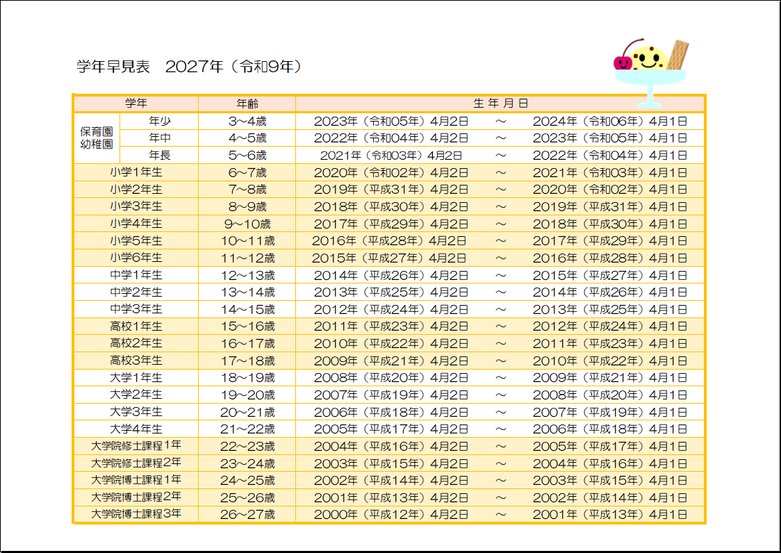Click the 大学4年生 cell
Viewport: 781px width, 553px height.
point(136,429)
